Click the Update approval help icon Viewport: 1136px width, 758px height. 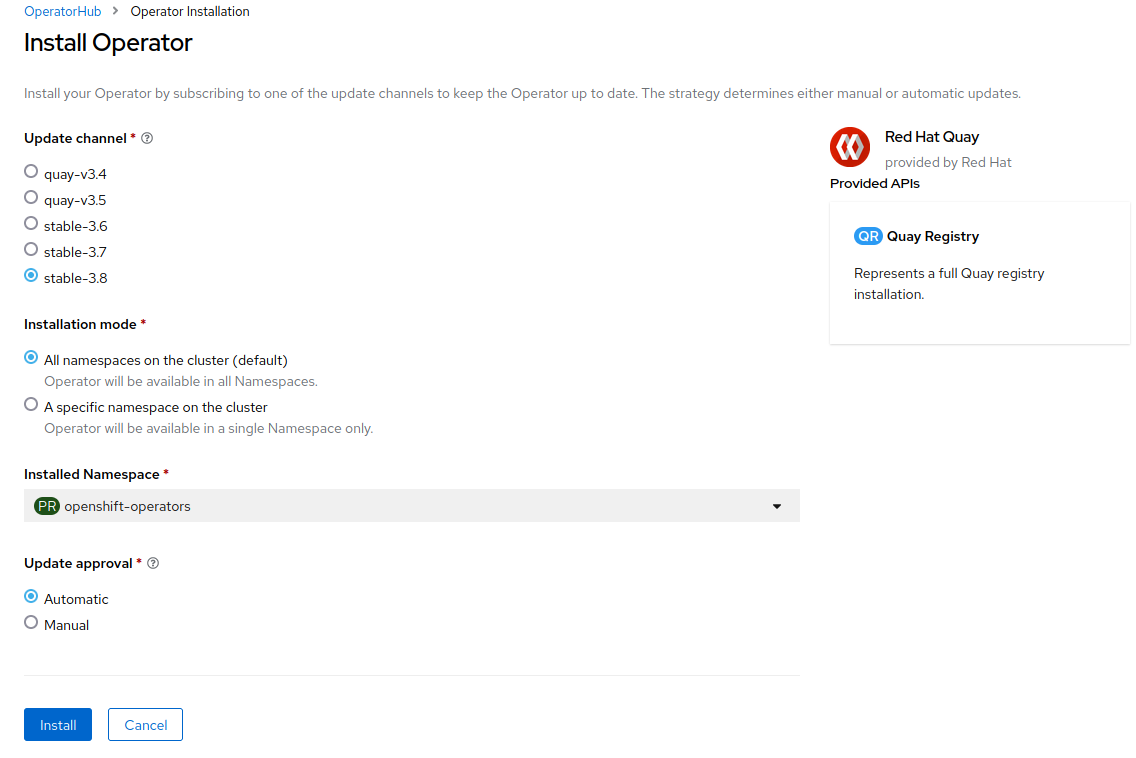click(153, 564)
